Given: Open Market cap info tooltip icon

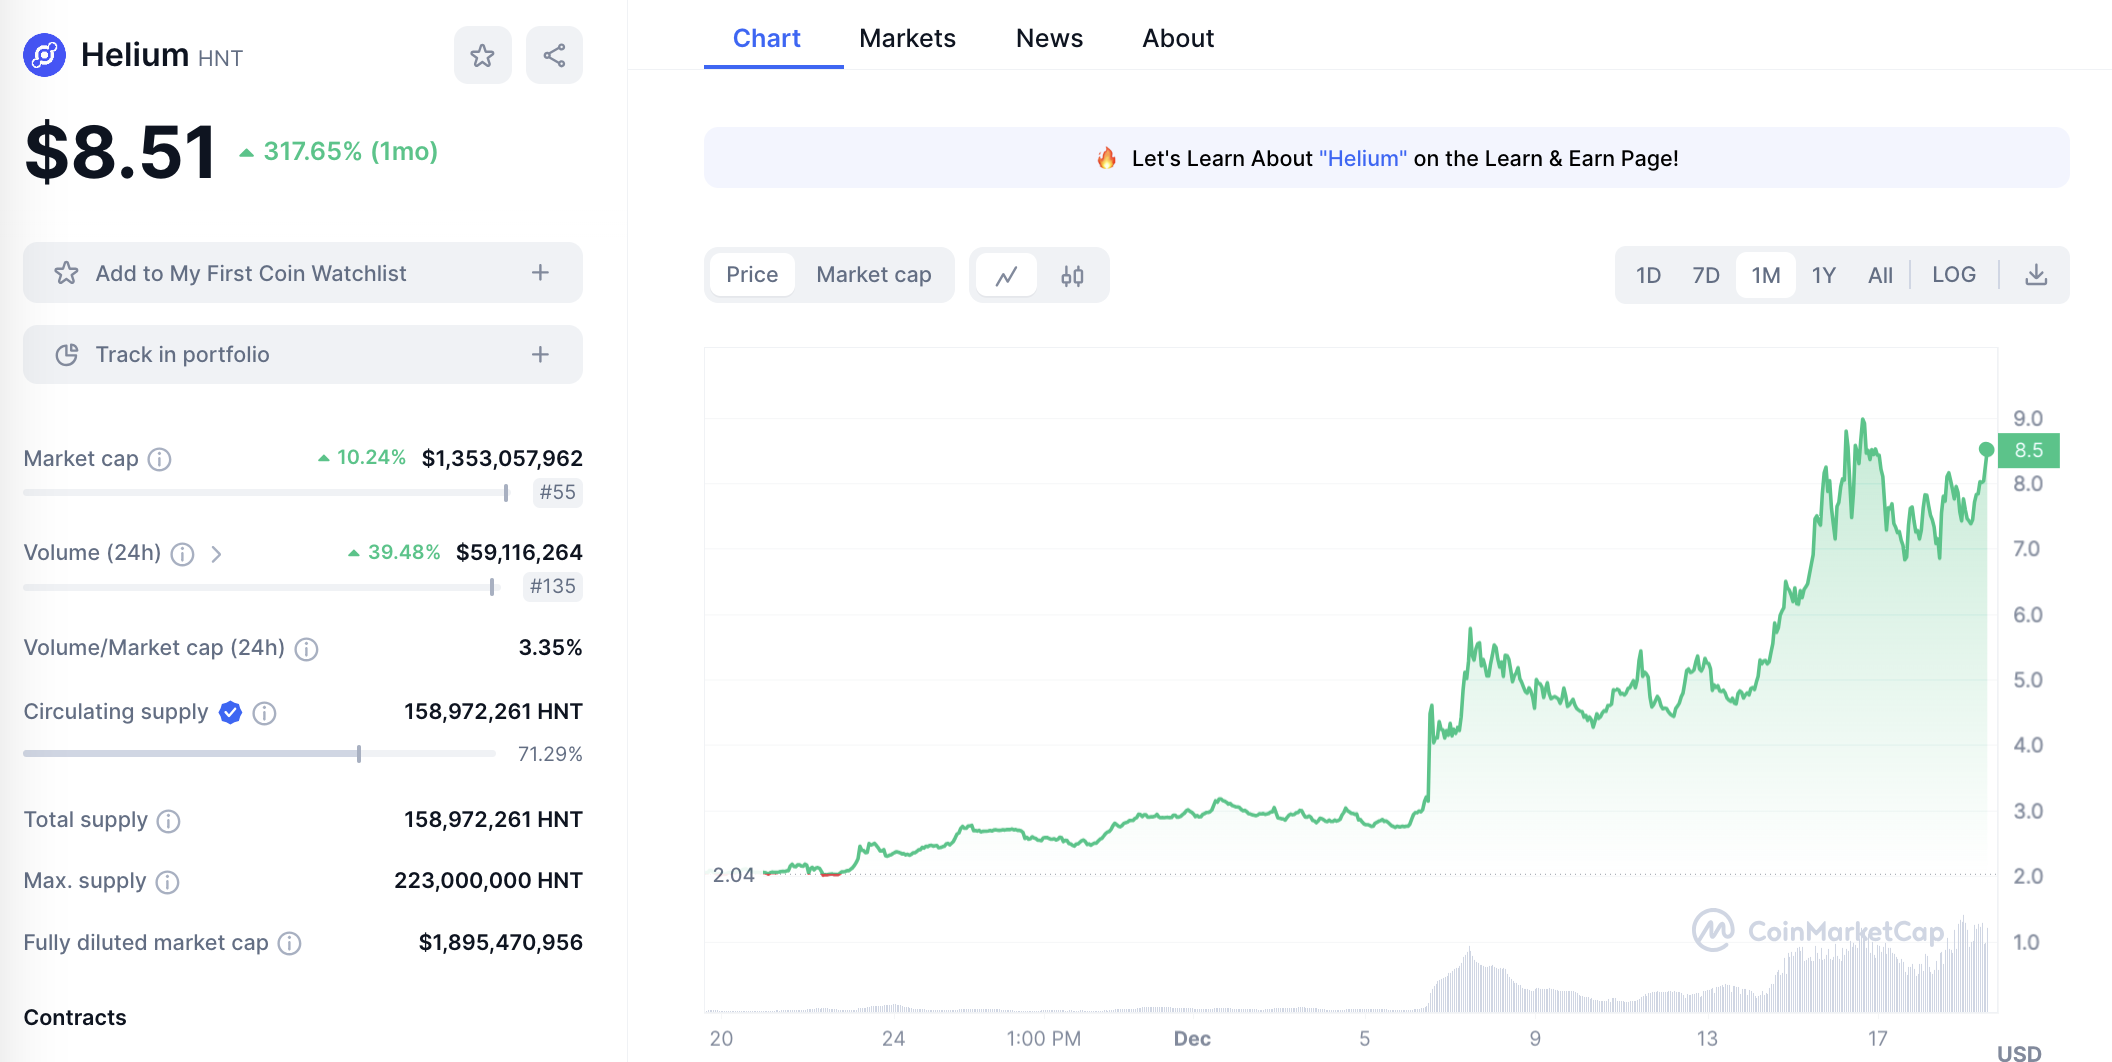Looking at the screenshot, I should pos(160,459).
